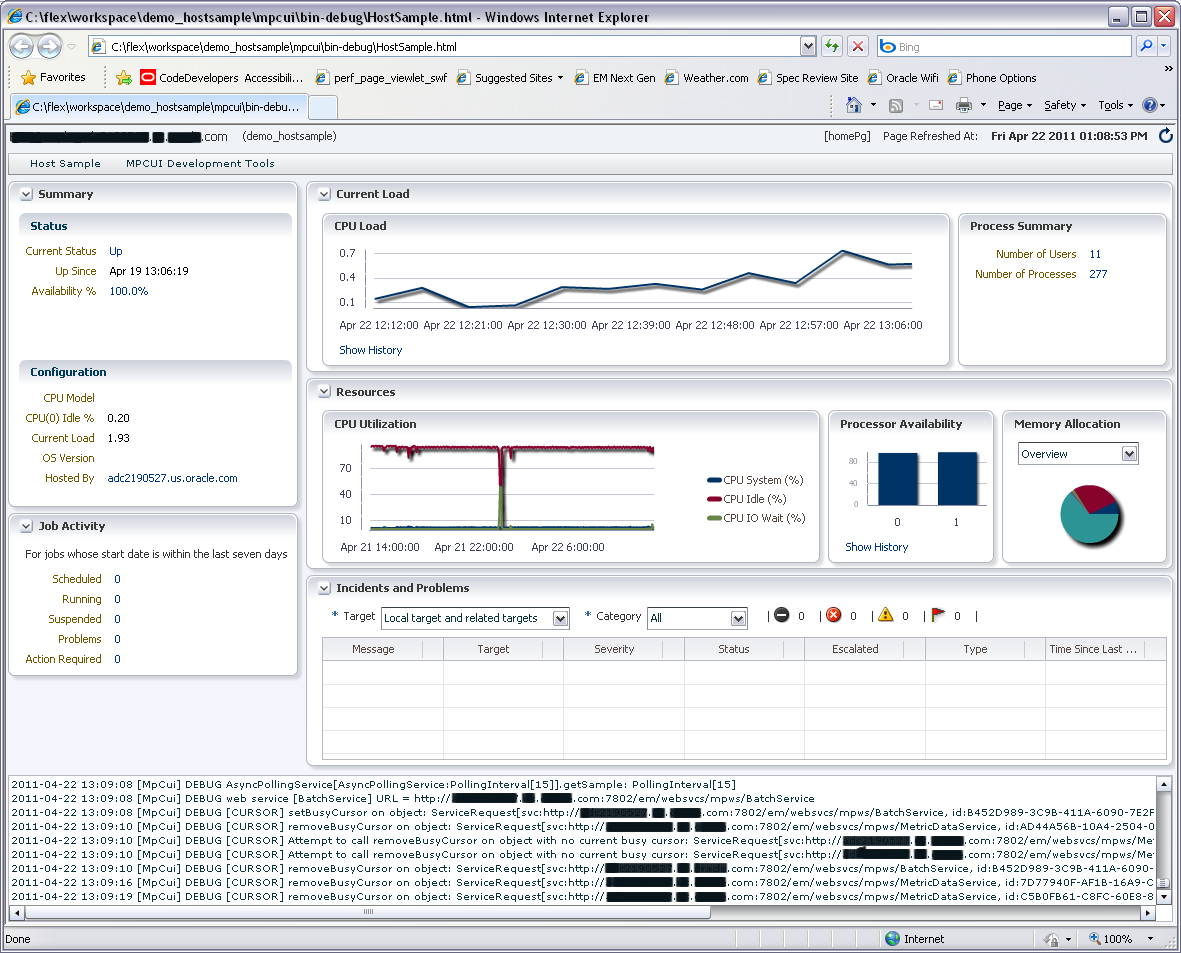This screenshot has width=1181, height=953.
Task: Click the log horizontal scrollbar thumb
Action: (x=368, y=912)
